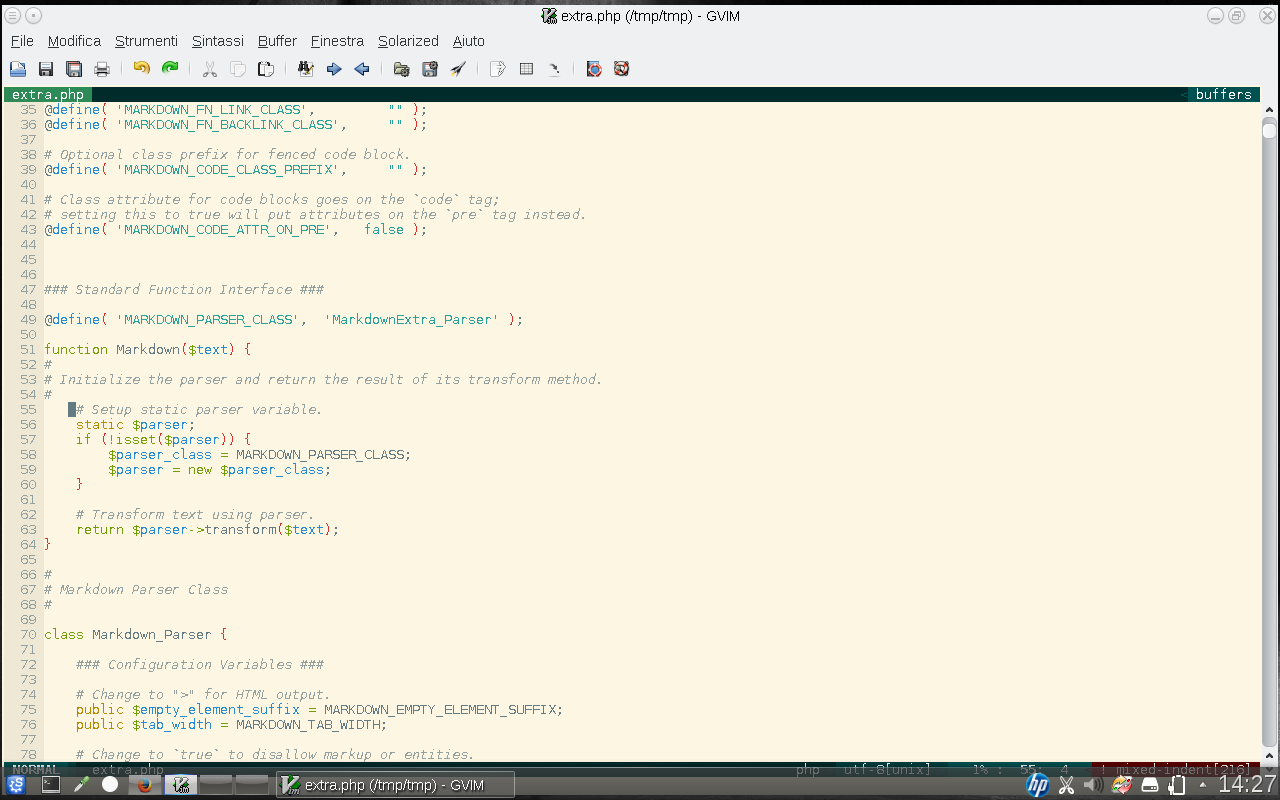
Task: Open the KDE application launcher
Action: [16, 785]
